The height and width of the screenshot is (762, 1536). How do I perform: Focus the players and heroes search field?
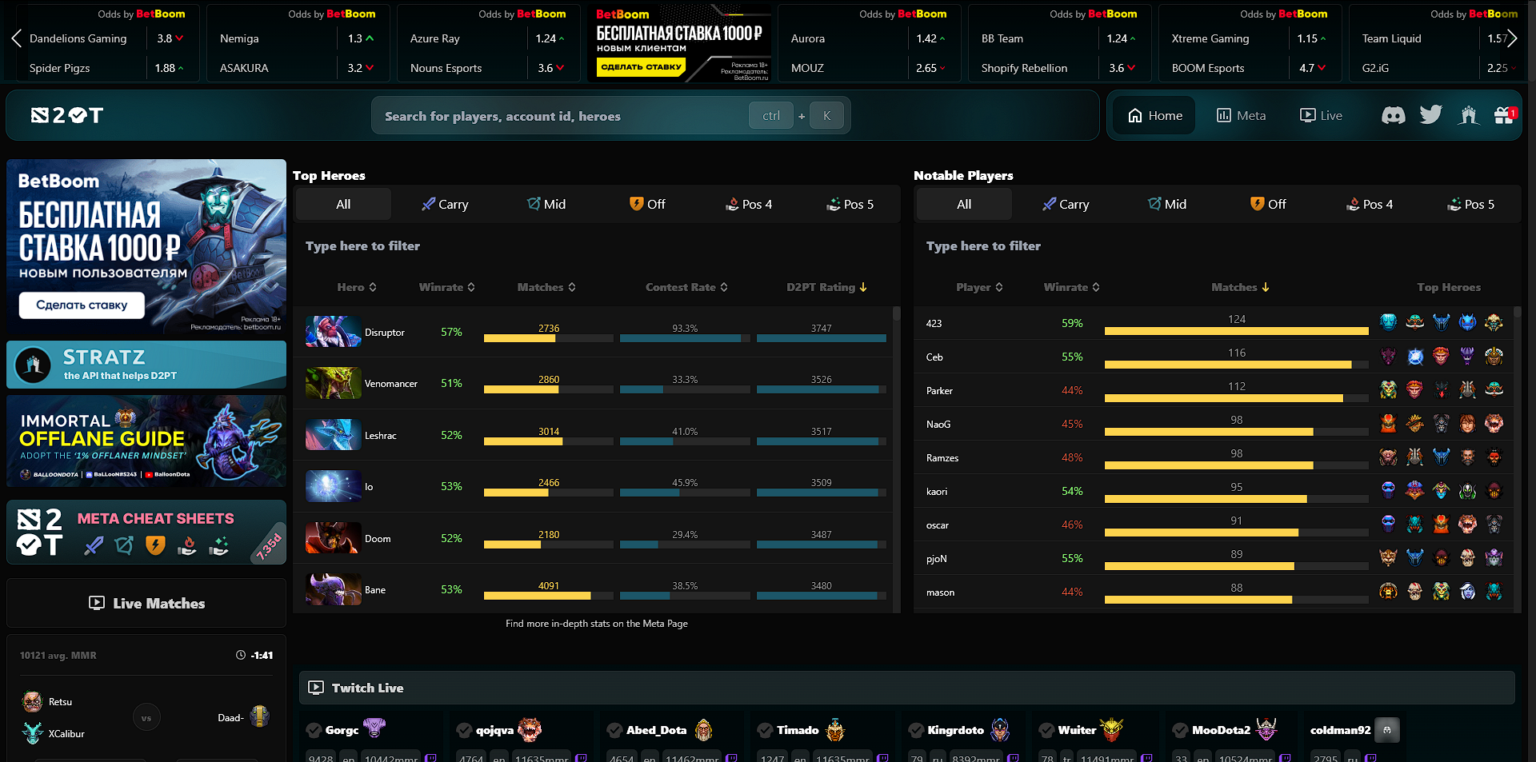pos(610,116)
